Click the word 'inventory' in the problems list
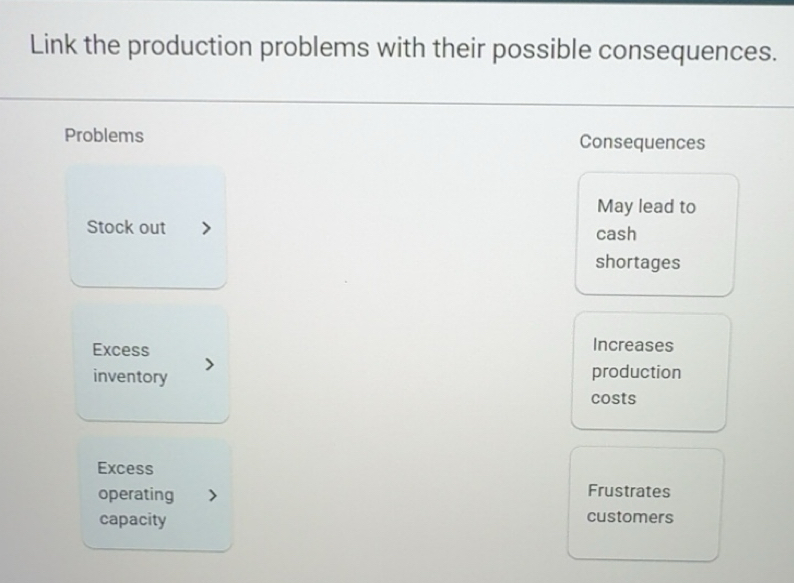This screenshot has height=583, width=794. [130, 377]
